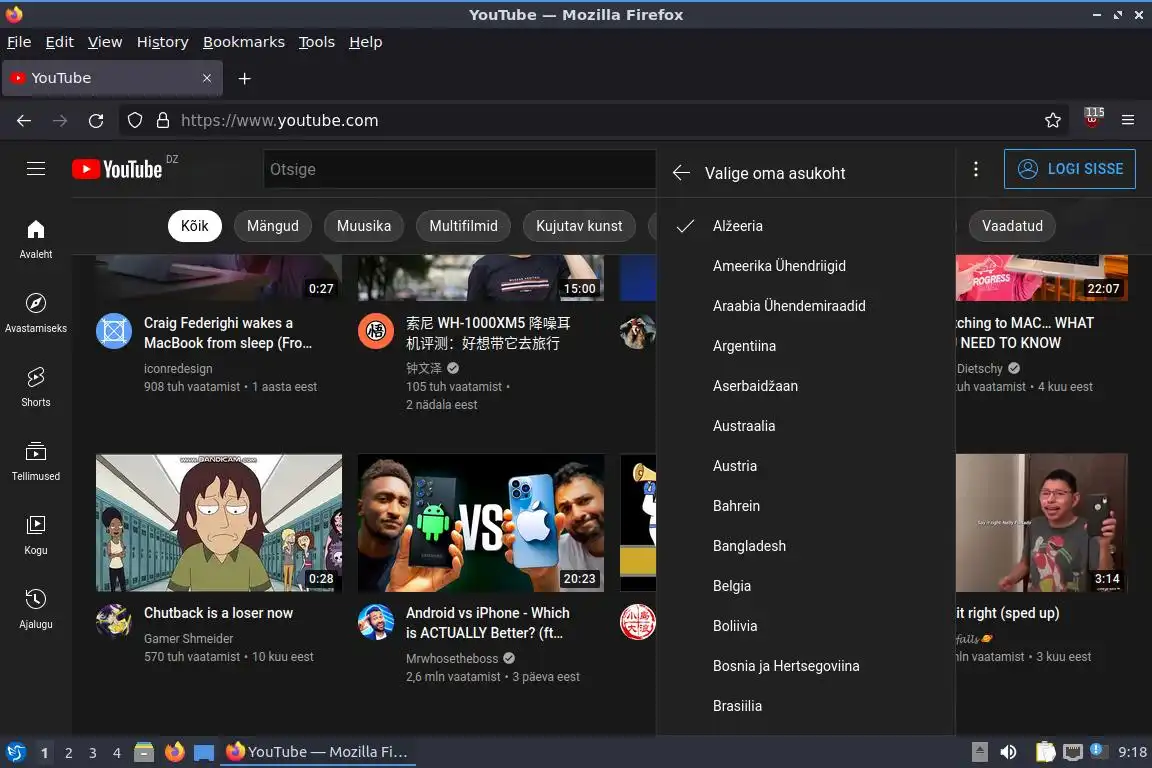Launch Firefox from taskbar
Screen dimensions: 1152x768
click(174, 752)
